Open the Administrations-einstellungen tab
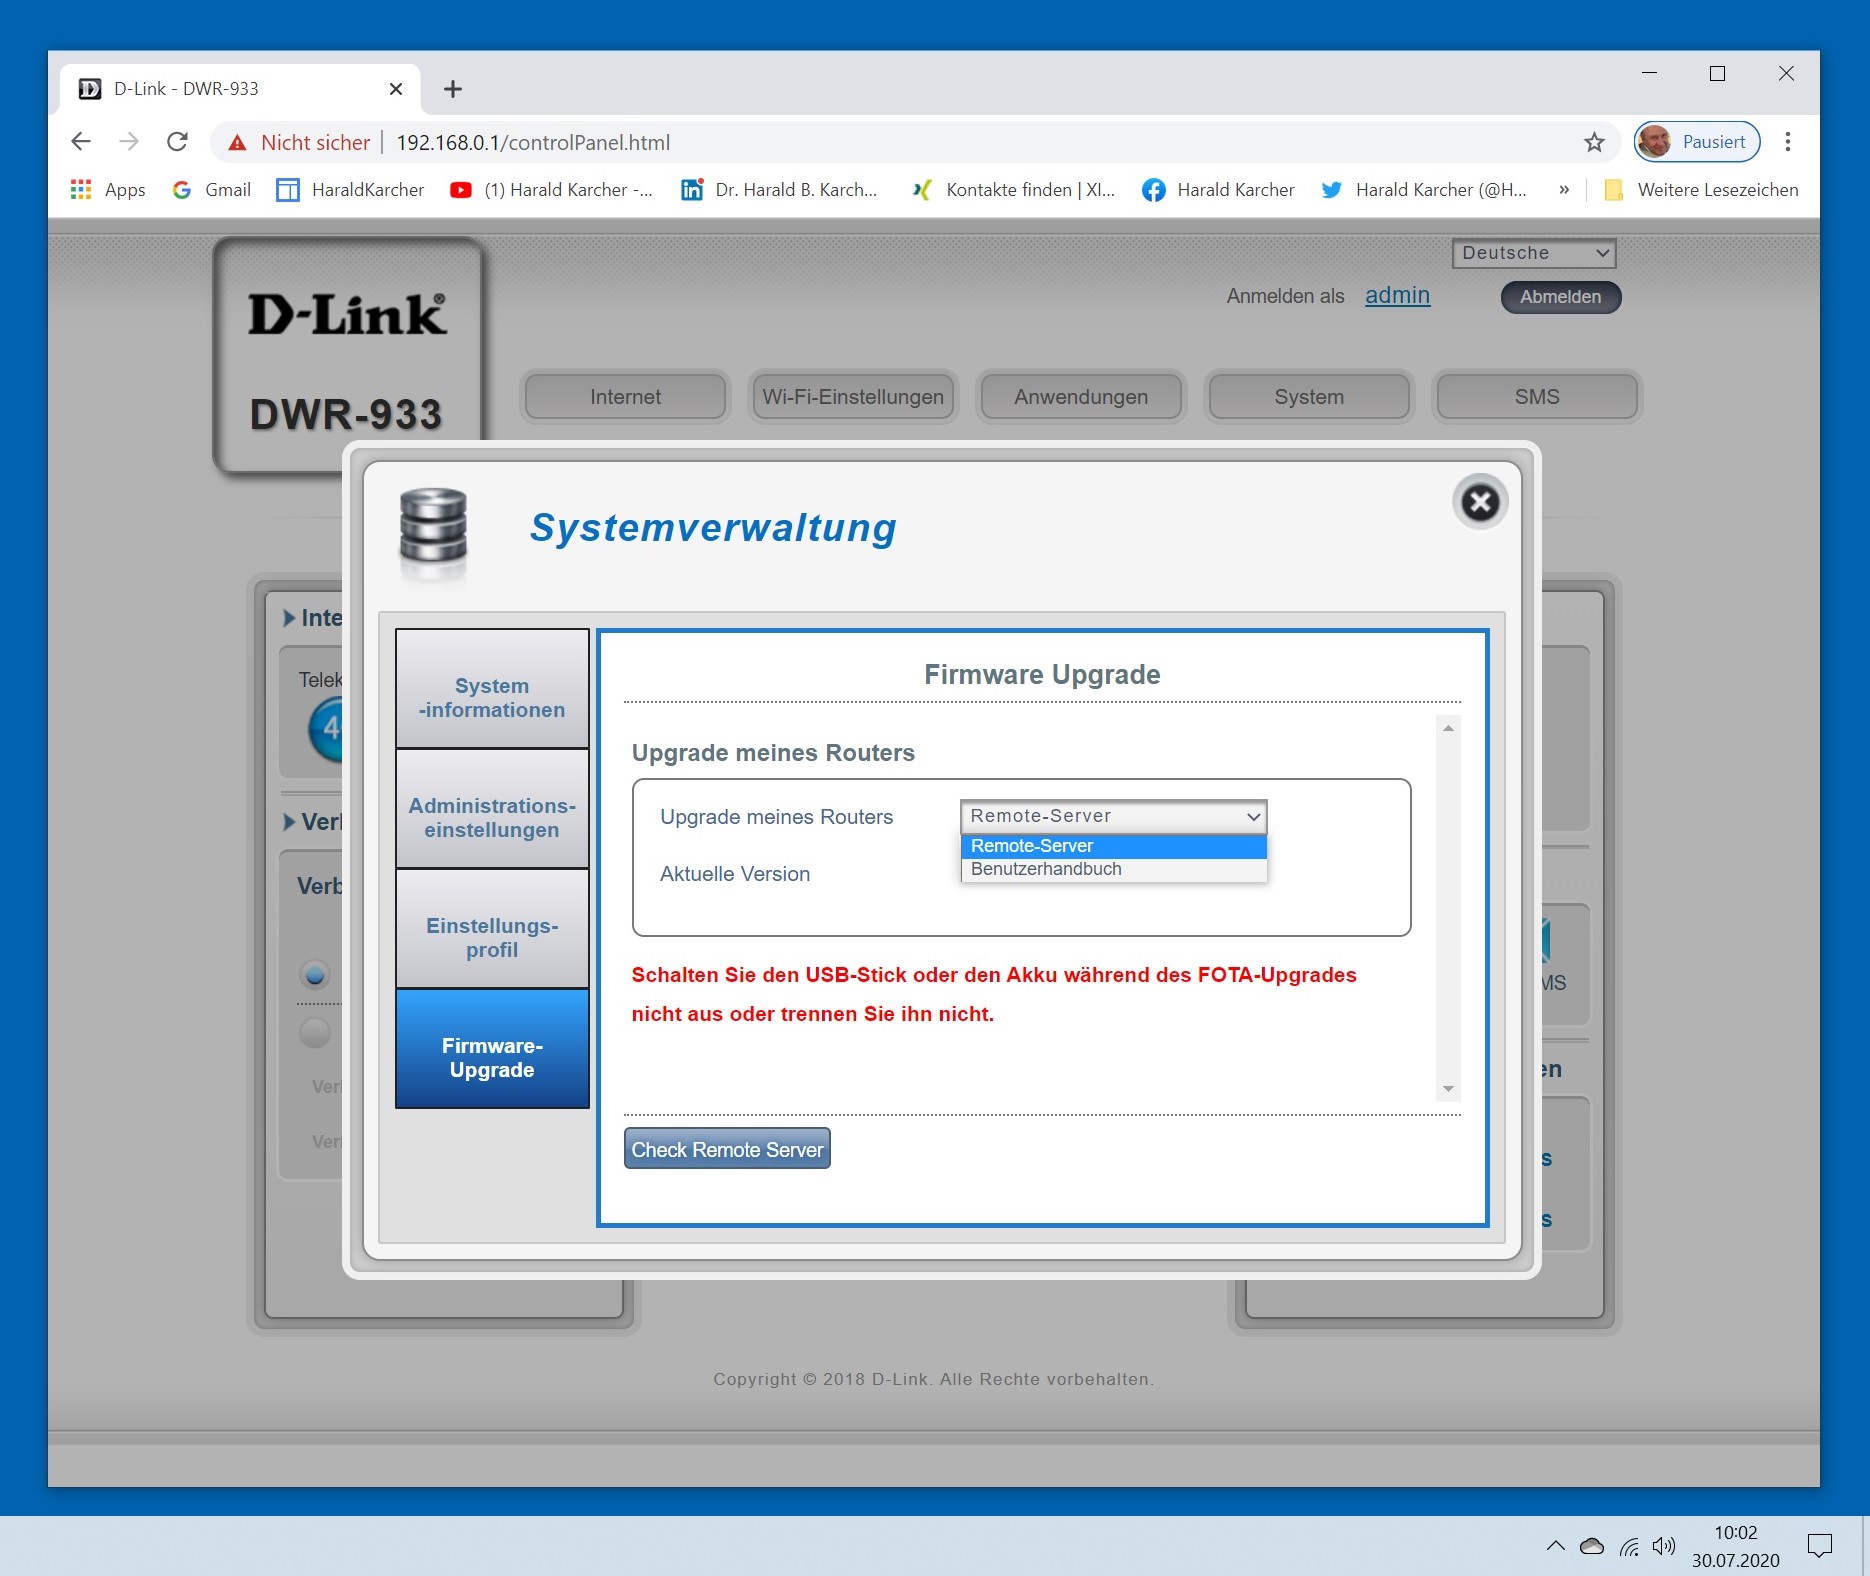This screenshot has height=1576, width=1870. (492, 809)
